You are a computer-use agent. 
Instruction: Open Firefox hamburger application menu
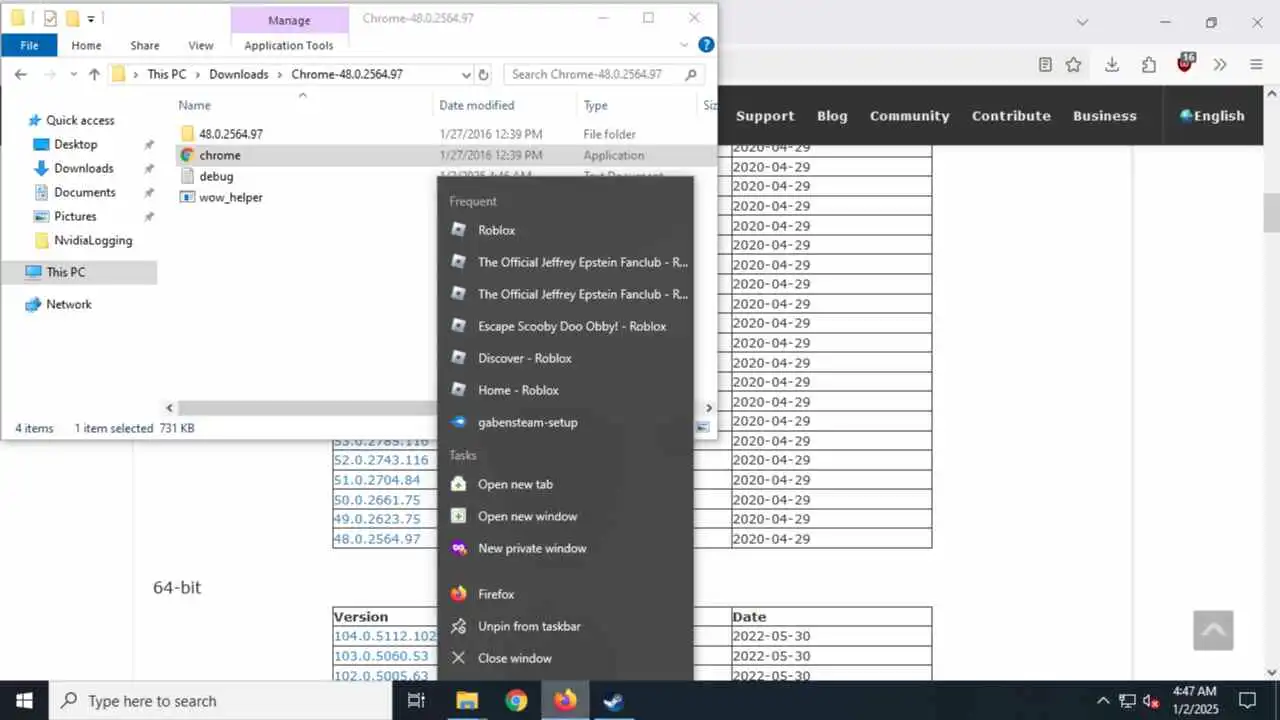click(1256, 64)
